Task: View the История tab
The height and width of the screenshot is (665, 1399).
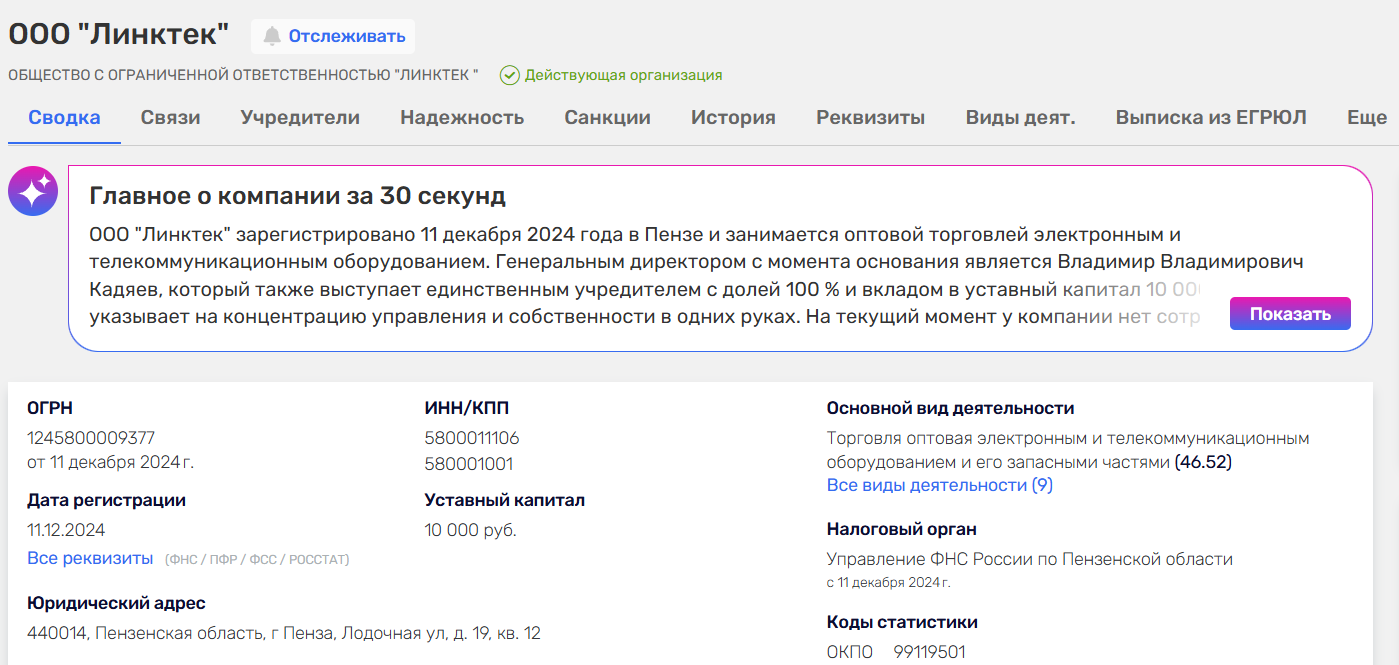Action: (733, 118)
